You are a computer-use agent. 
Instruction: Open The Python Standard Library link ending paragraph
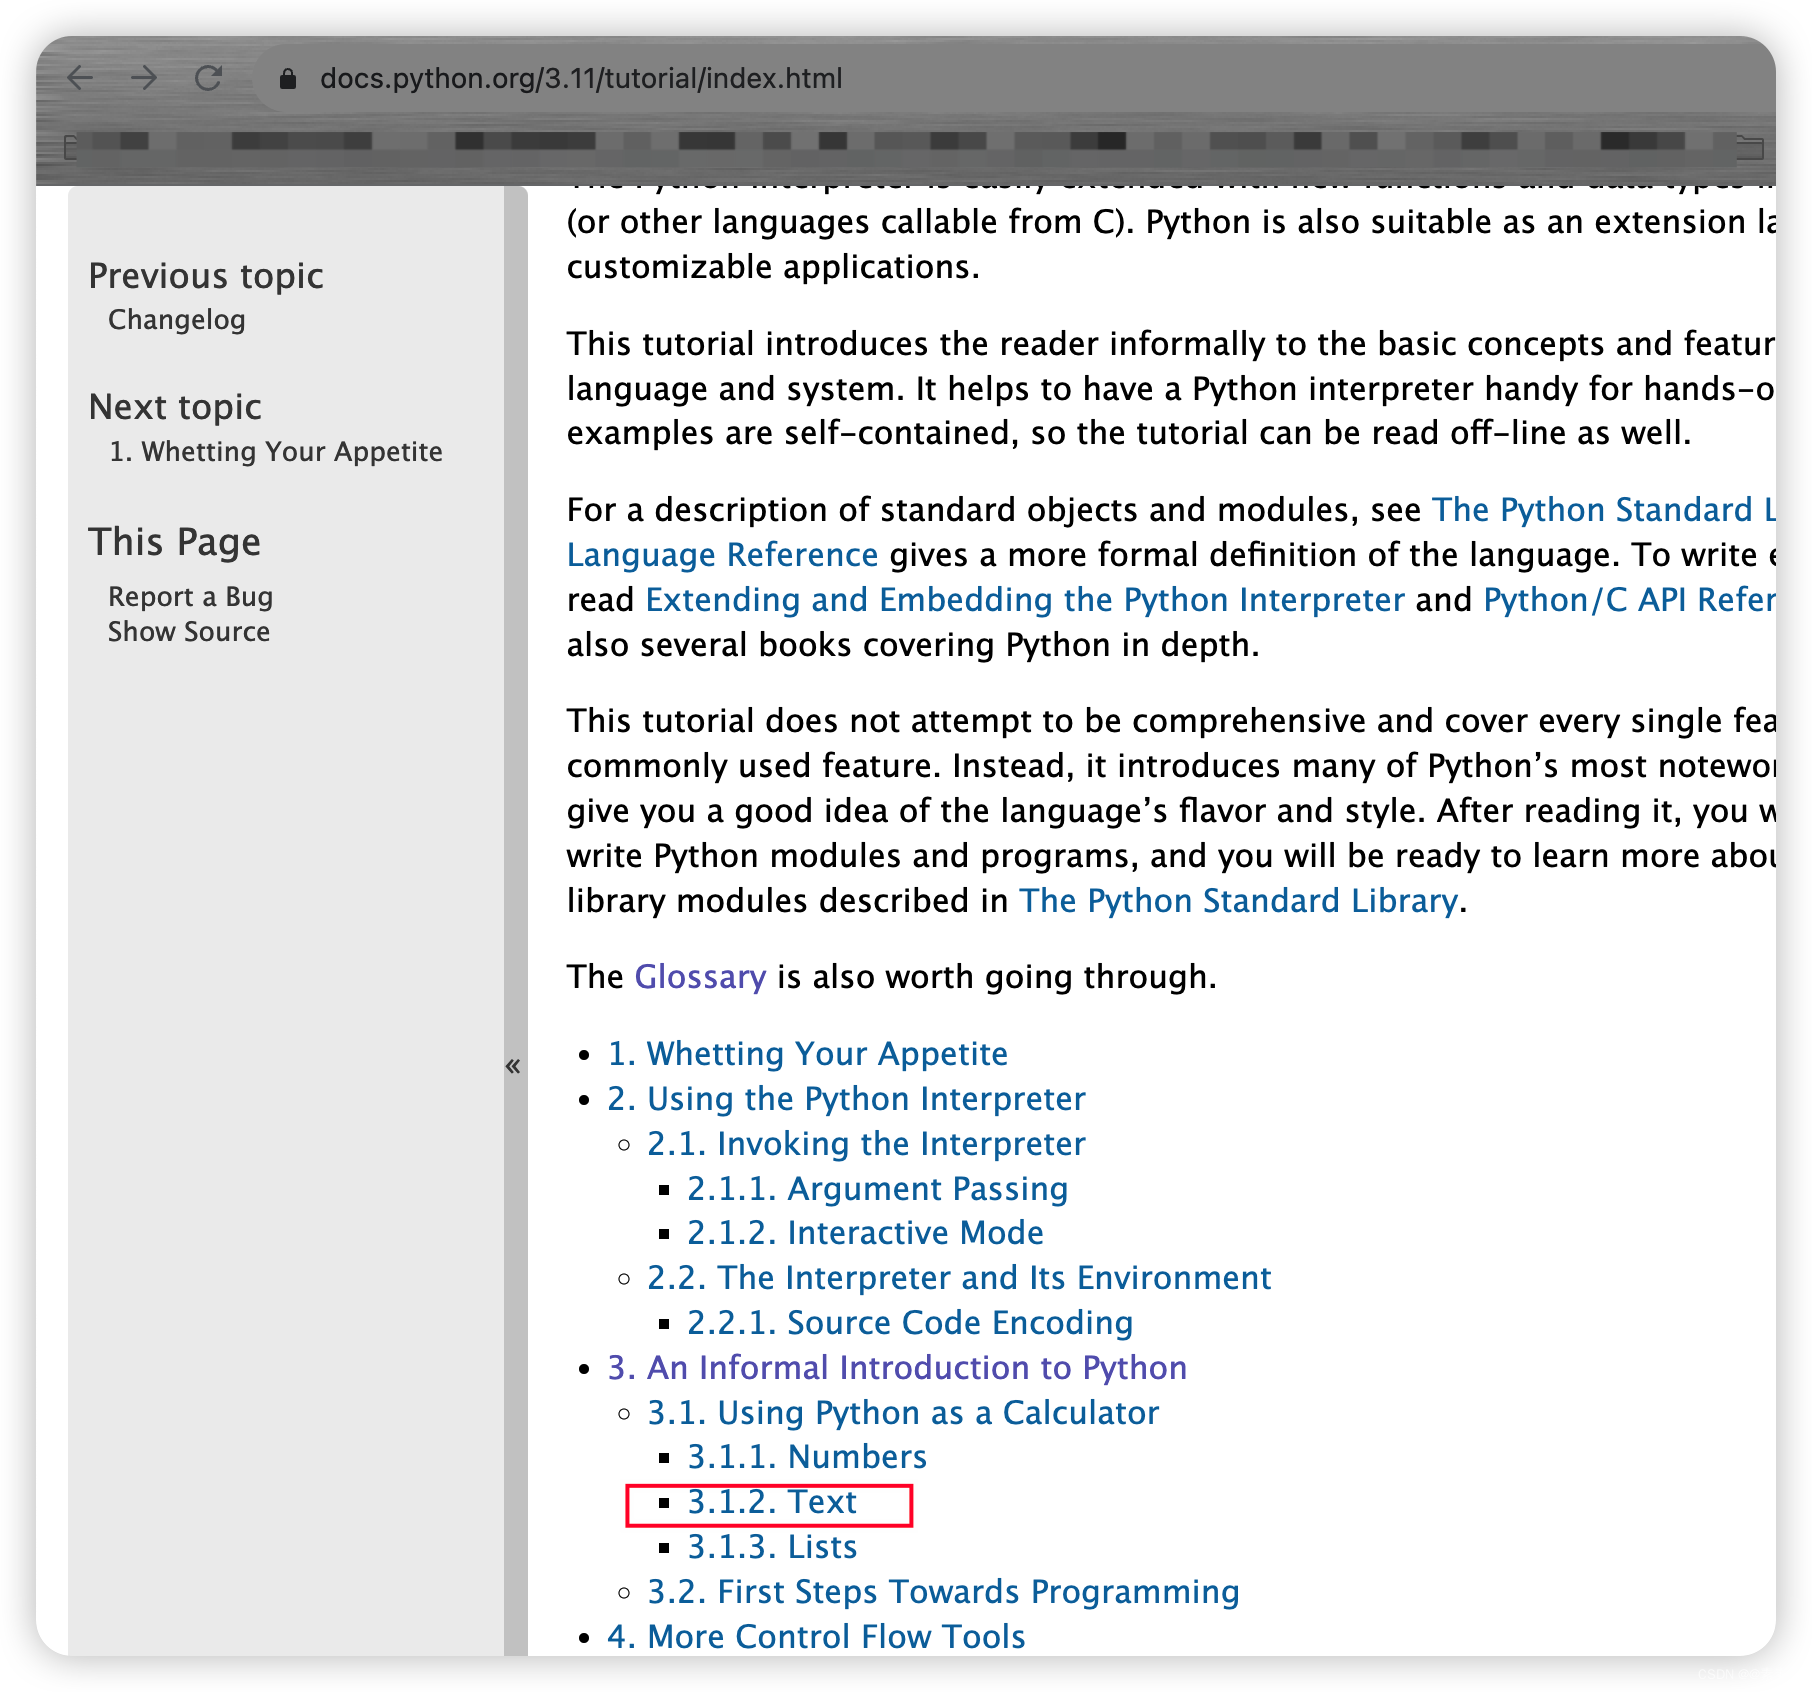[1238, 901]
